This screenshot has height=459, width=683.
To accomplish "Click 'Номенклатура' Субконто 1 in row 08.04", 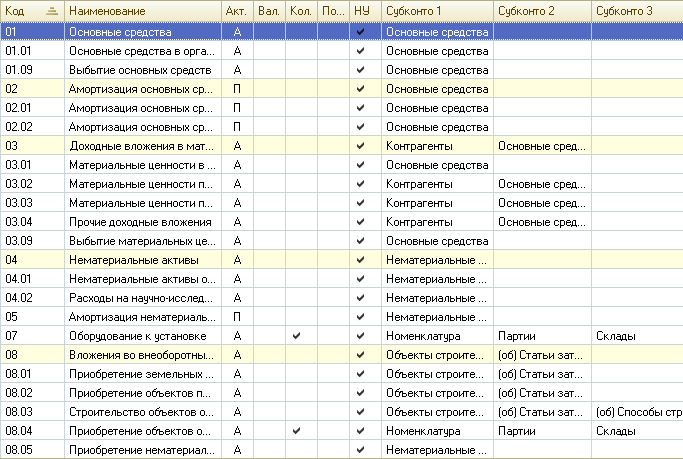I will click(423, 431).
